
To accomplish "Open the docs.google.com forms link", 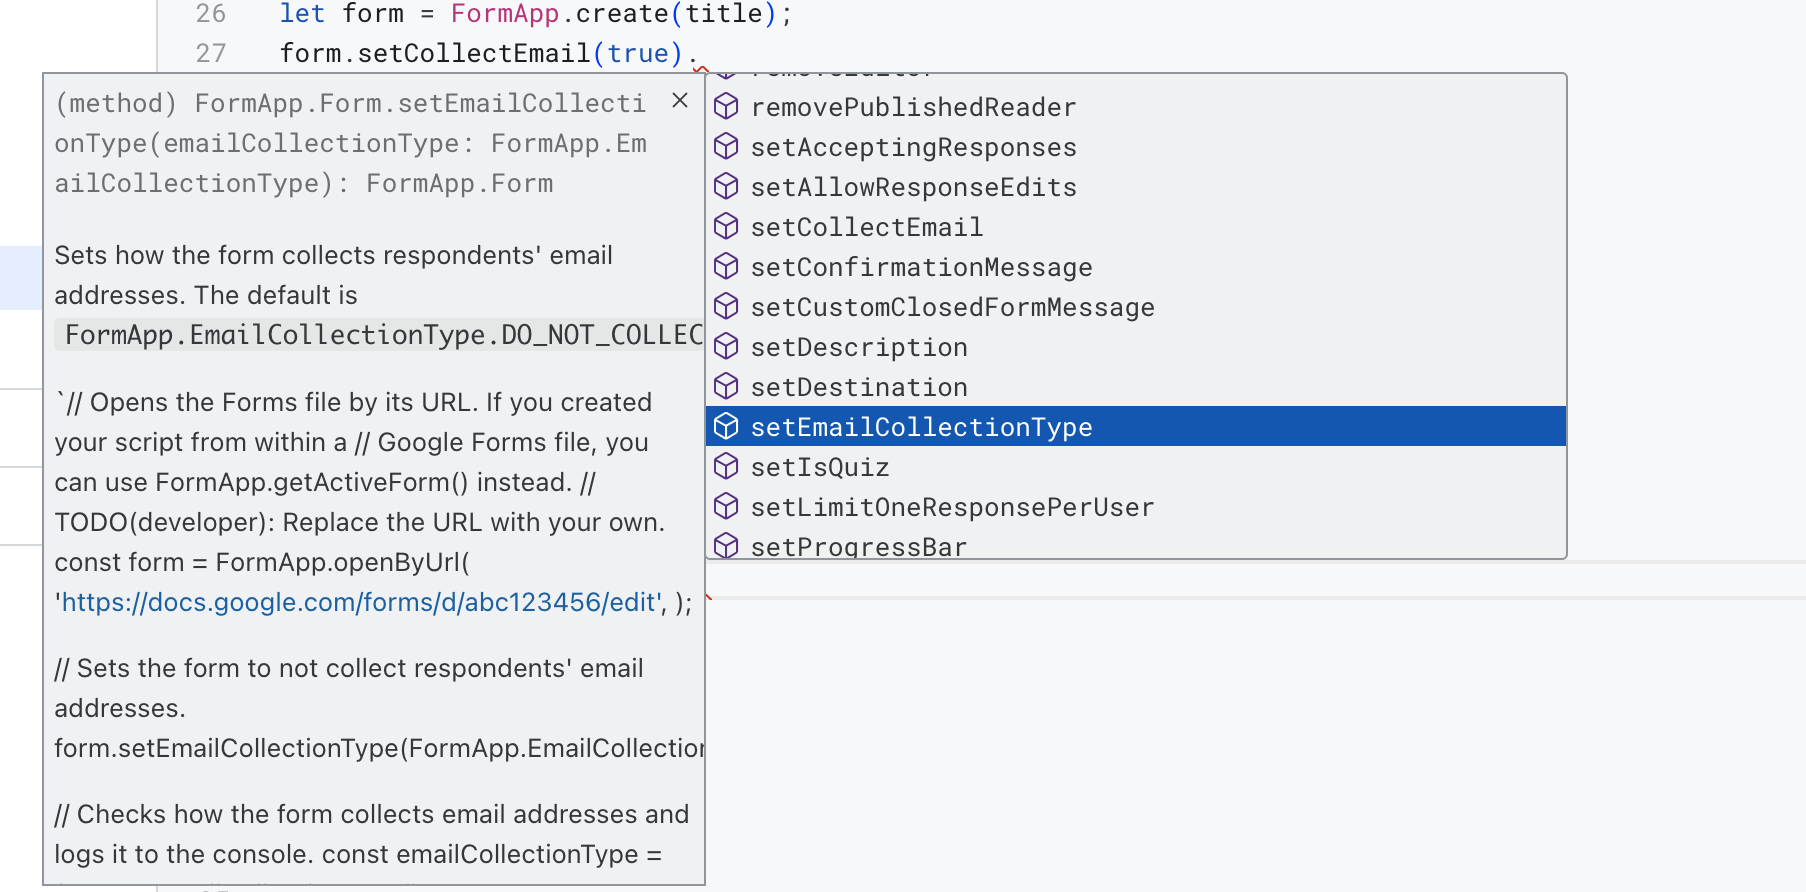I will point(360,602).
